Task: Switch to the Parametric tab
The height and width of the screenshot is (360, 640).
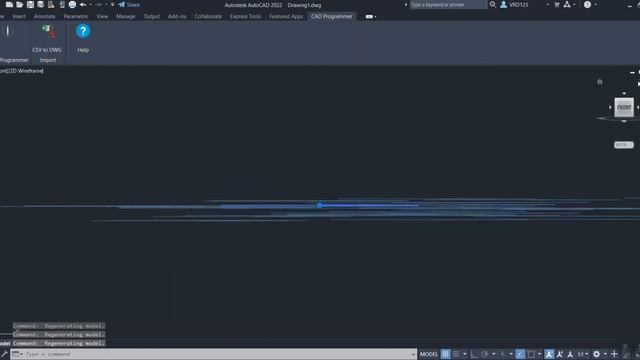Action: (76, 16)
